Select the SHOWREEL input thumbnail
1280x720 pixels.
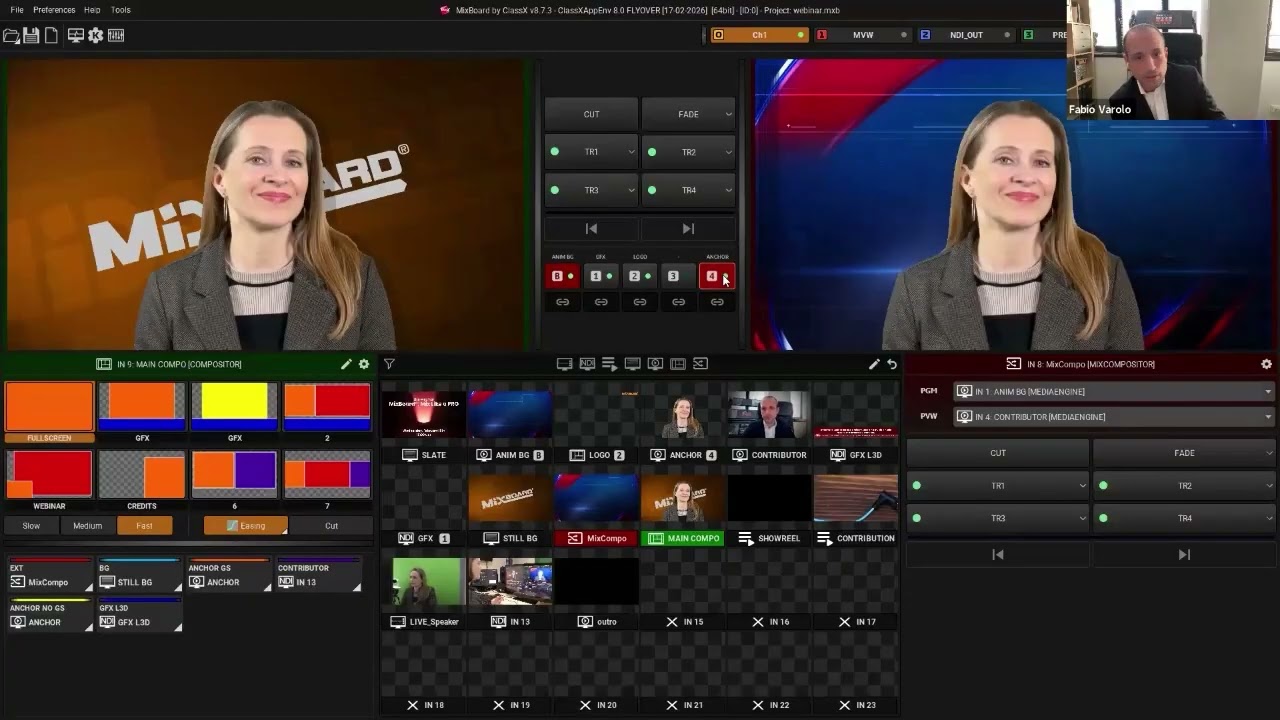click(768, 499)
